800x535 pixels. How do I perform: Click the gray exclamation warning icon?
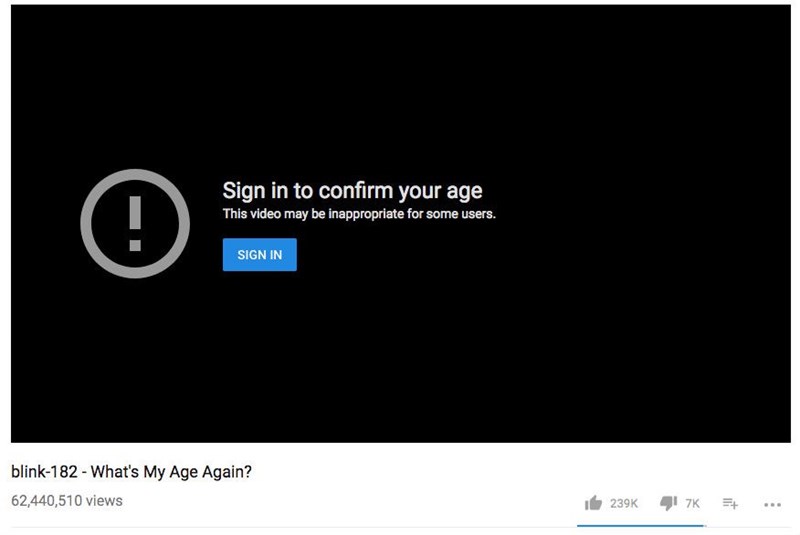pyautogui.click(x=135, y=223)
